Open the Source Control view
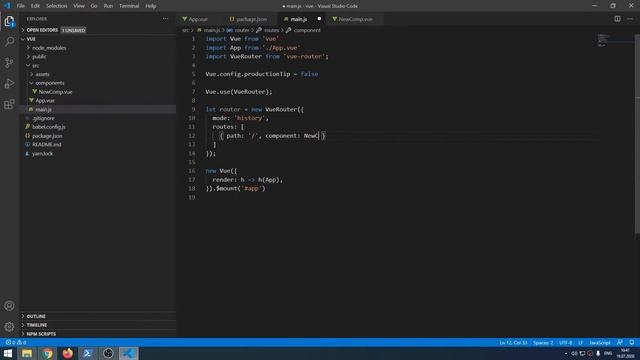 point(9,62)
